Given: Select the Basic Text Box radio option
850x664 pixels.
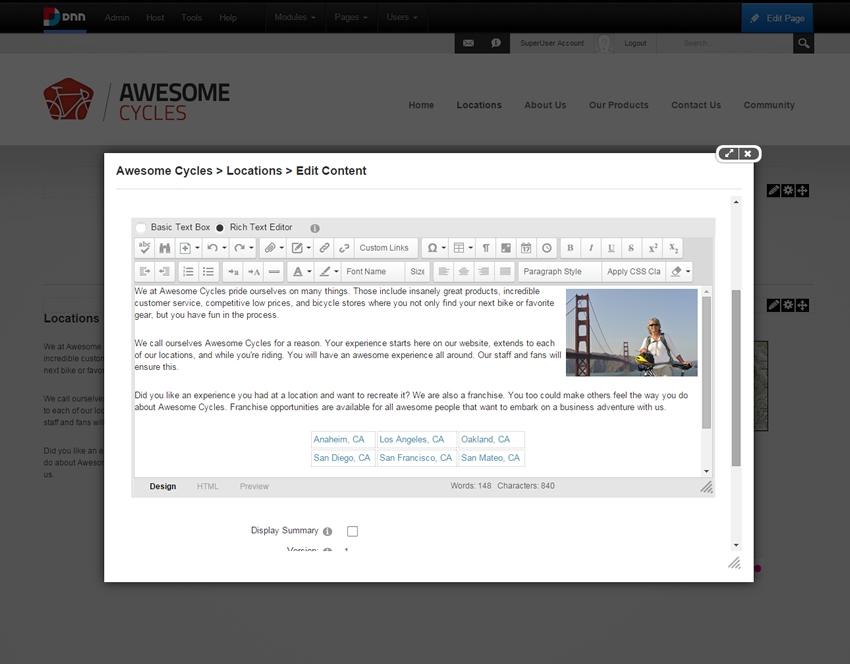Looking at the screenshot, I should click(x=141, y=227).
